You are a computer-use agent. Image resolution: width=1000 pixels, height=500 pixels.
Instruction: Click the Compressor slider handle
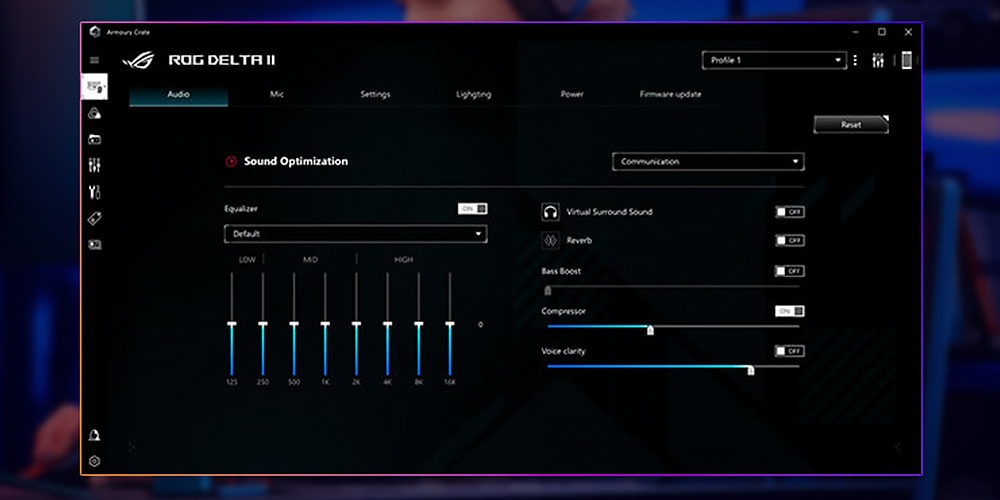tap(650, 330)
